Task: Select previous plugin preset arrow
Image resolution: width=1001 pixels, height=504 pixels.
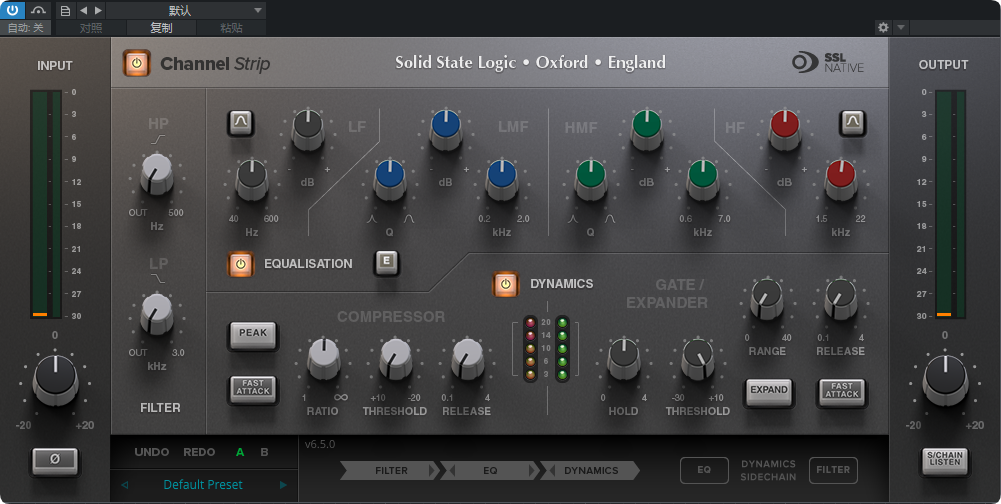Action: [124, 485]
